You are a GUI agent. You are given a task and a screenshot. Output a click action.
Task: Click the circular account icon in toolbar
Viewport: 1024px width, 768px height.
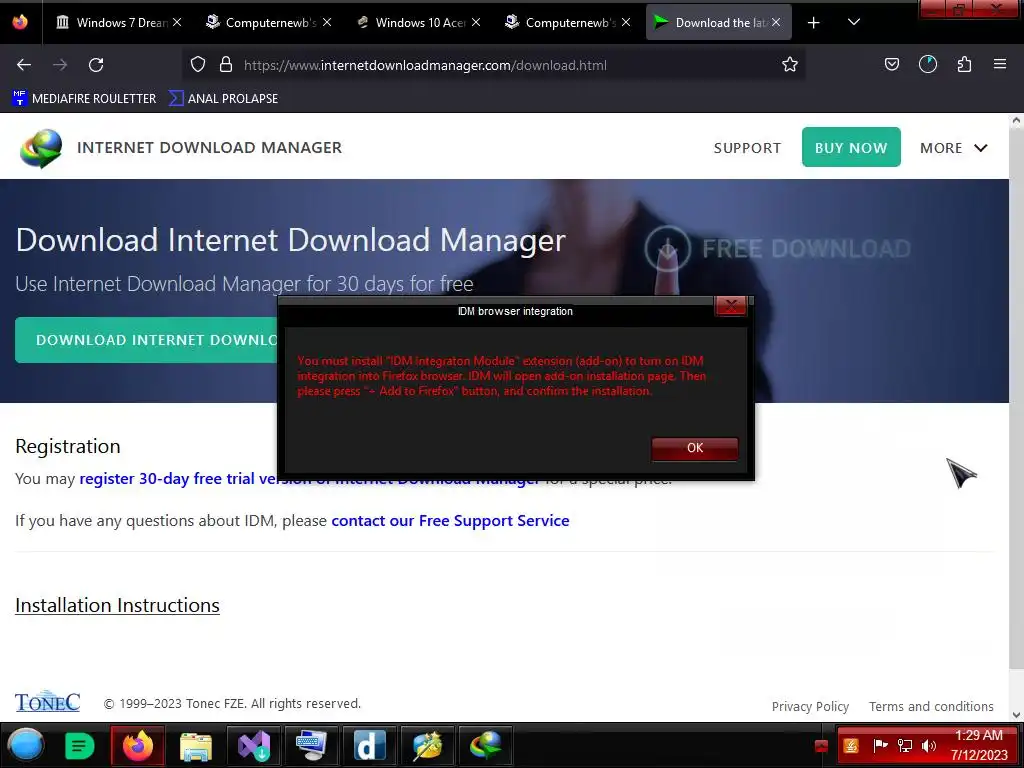(x=927, y=64)
